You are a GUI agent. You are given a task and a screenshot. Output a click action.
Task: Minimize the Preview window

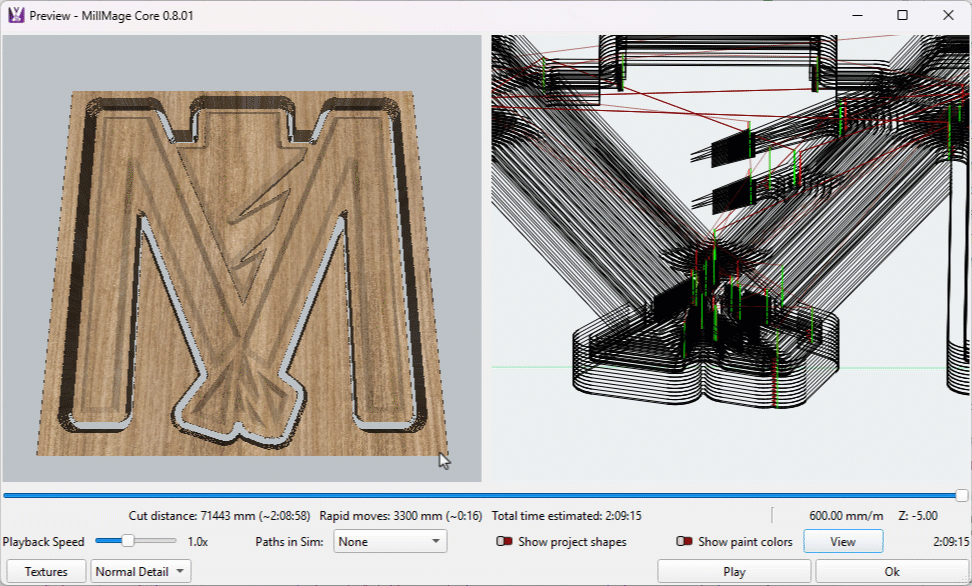(x=857, y=16)
